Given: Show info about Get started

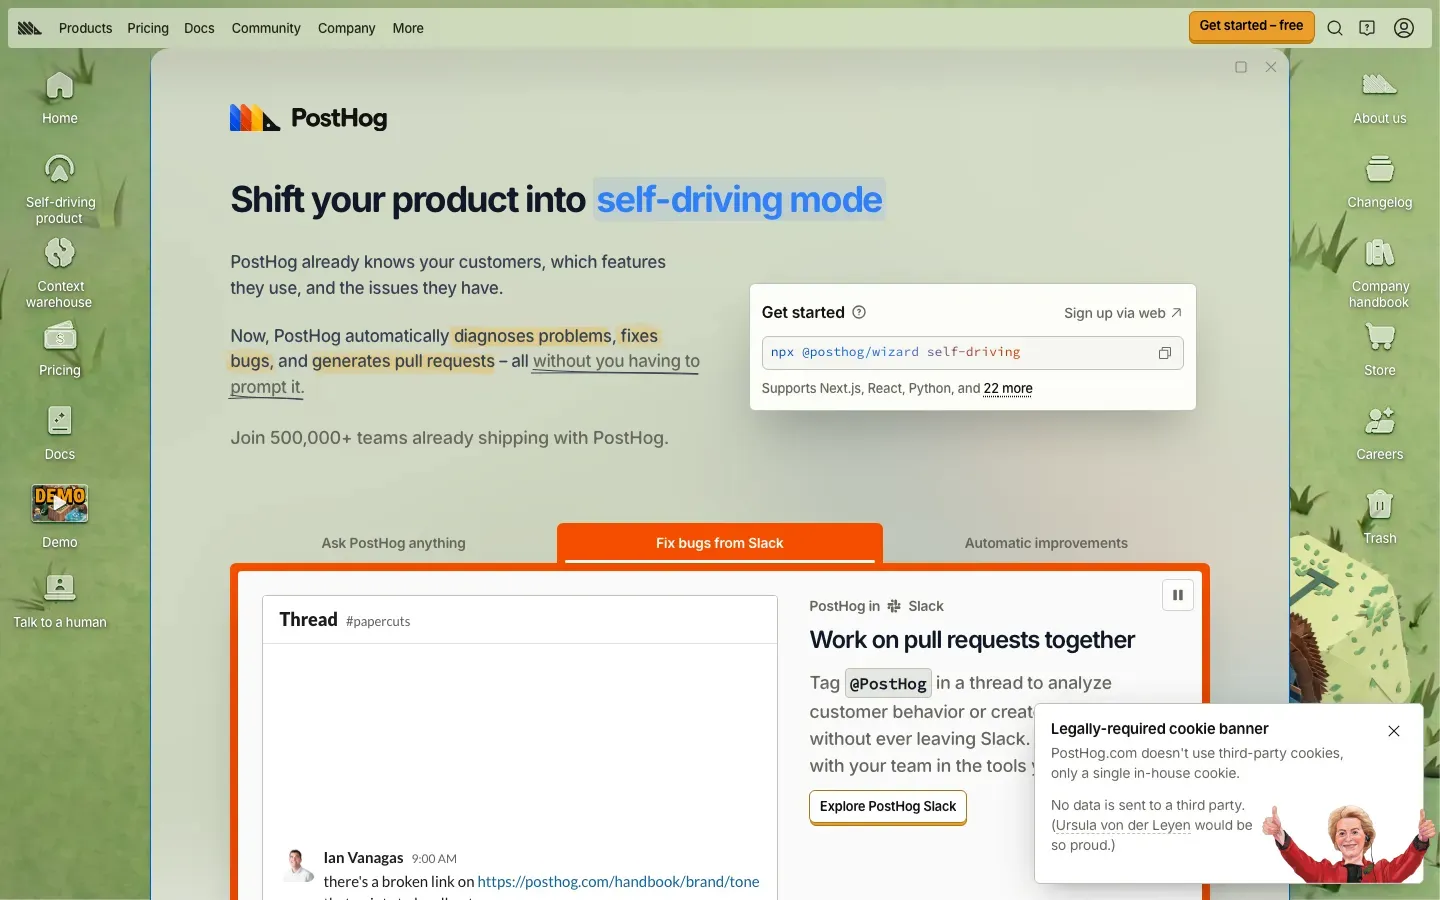Looking at the screenshot, I should 859,312.
